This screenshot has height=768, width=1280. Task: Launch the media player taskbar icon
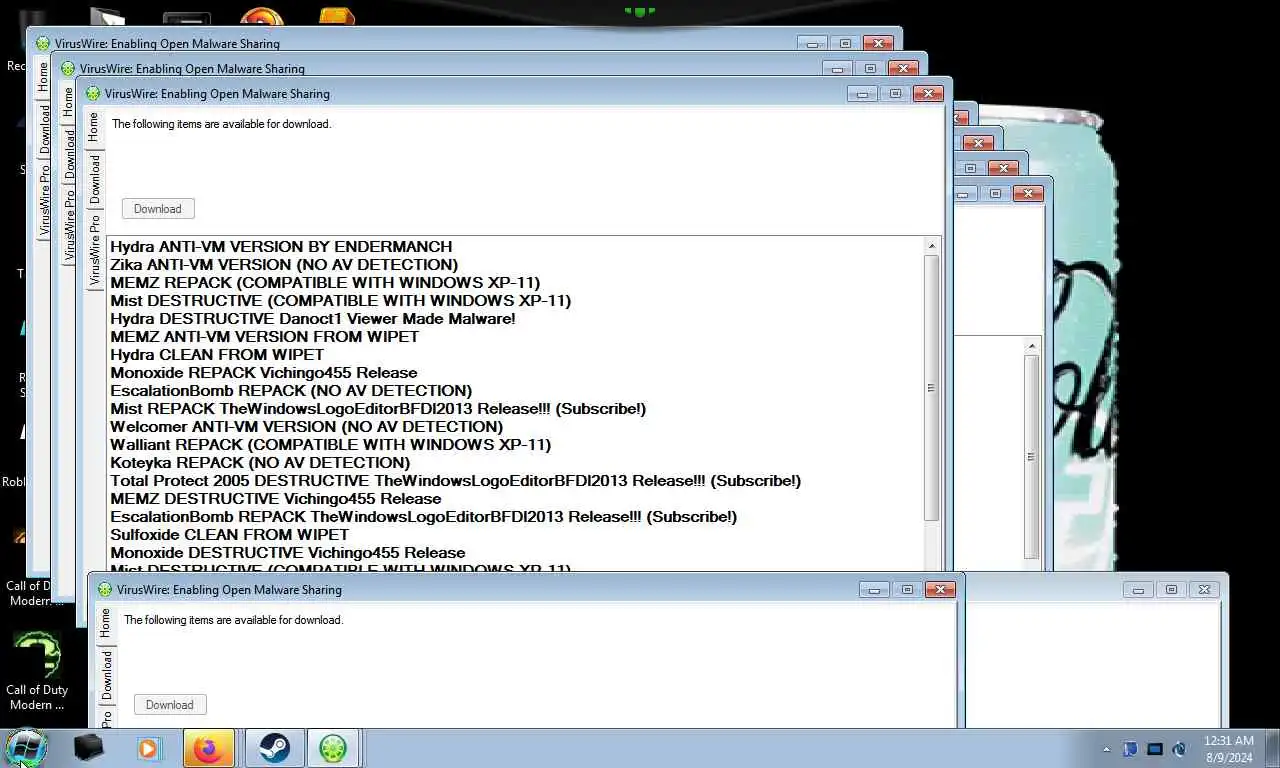[x=148, y=748]
